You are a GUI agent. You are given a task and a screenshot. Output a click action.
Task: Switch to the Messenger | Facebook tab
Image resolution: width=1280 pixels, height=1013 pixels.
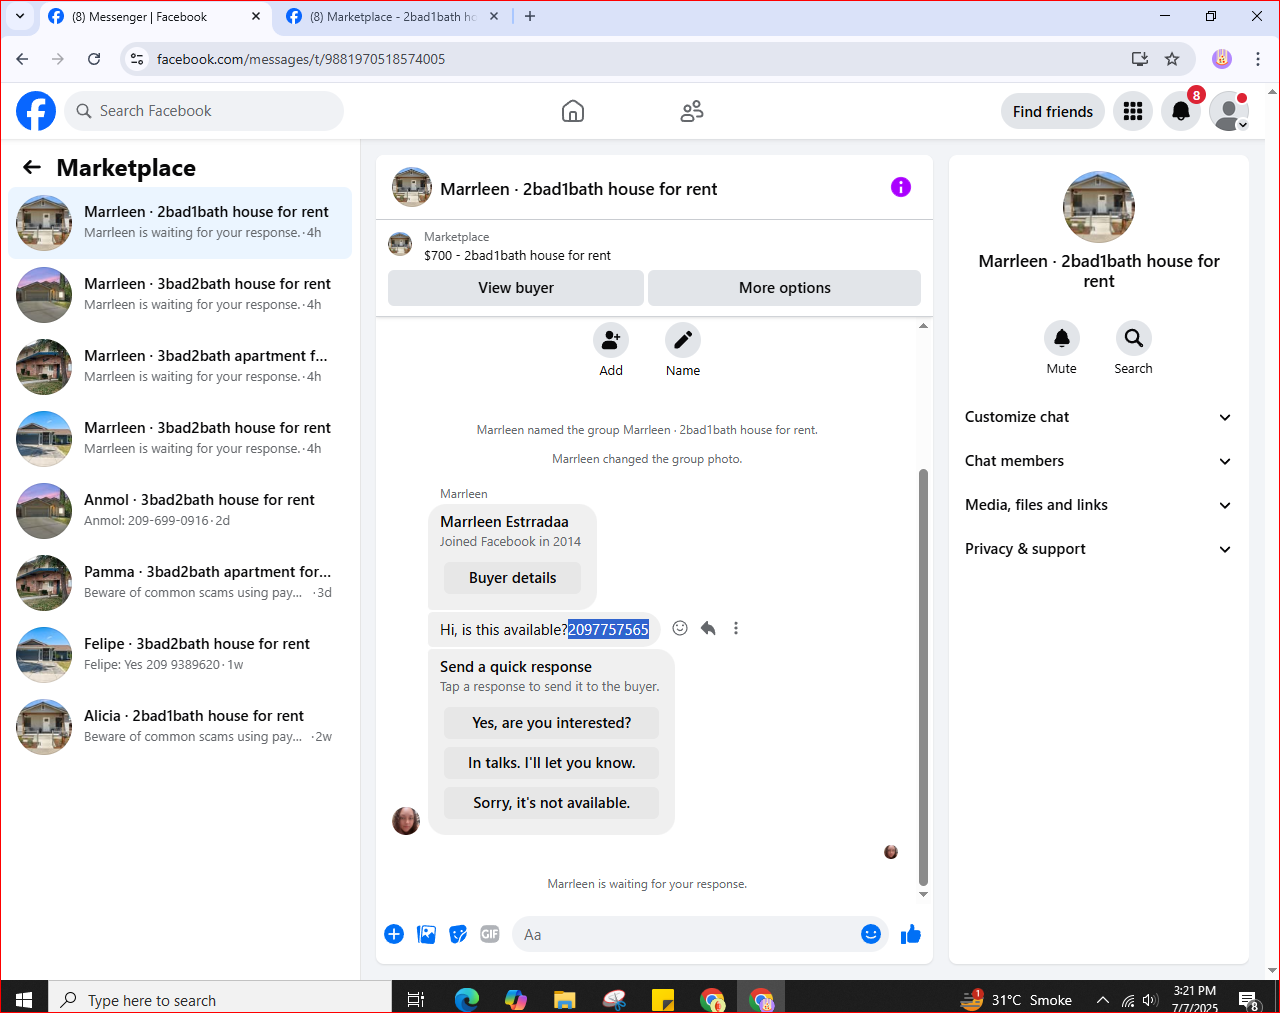pyautogui.click(x=154, y=17)
